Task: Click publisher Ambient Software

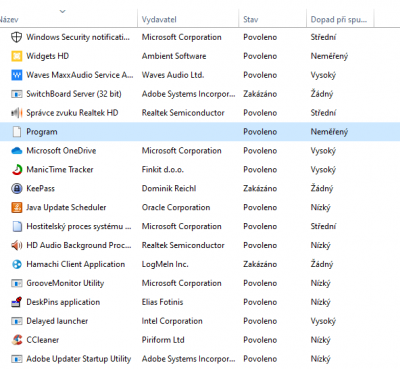Action: click(174, 56)
